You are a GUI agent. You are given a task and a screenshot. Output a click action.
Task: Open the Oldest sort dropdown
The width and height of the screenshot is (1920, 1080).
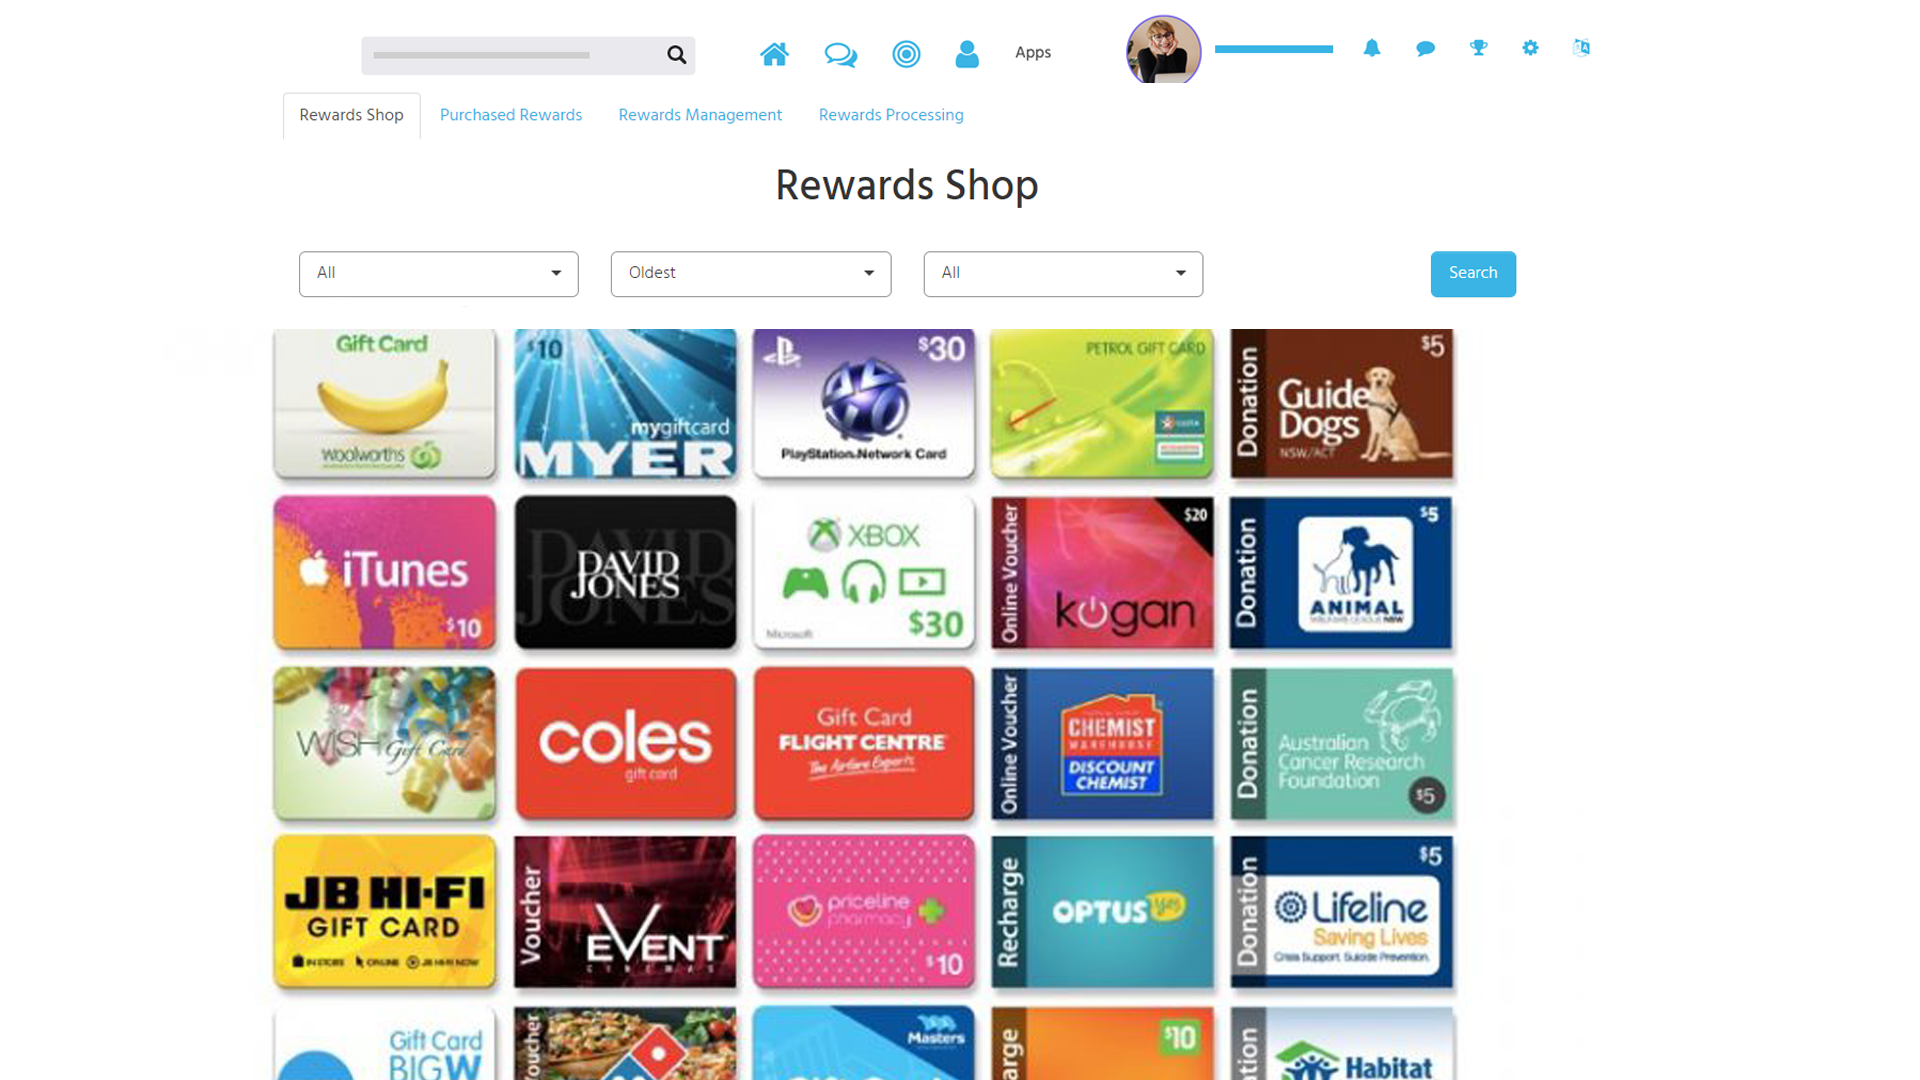point(751,274)
